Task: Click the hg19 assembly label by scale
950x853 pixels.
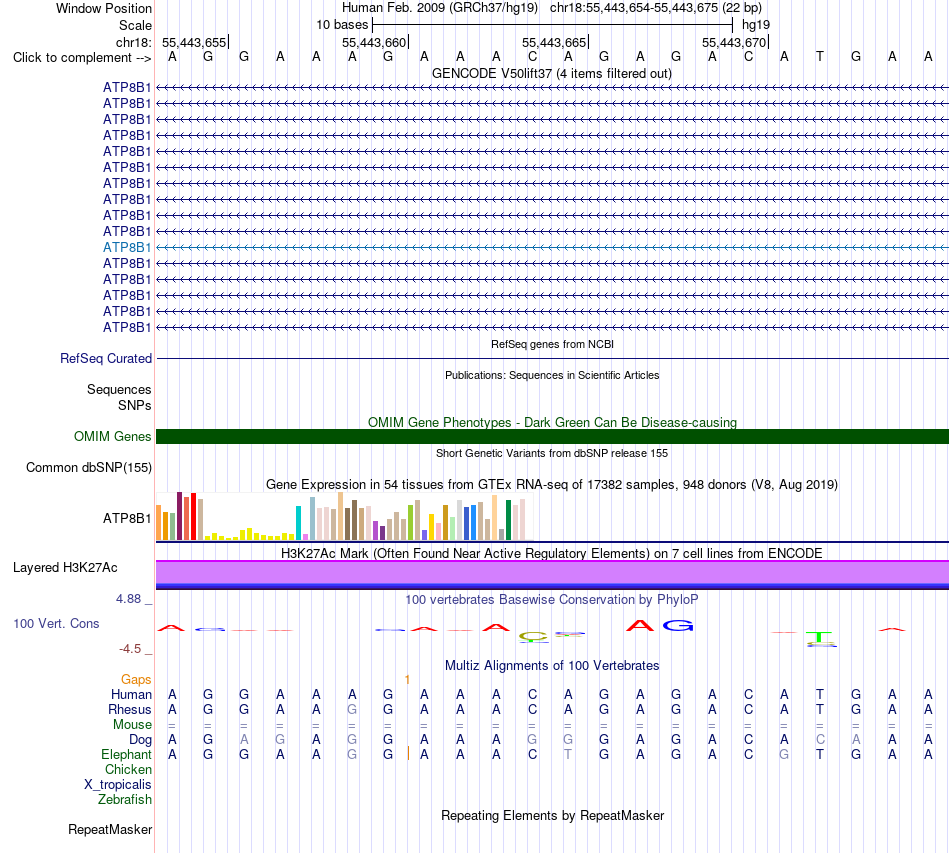Action: [756, 25]
